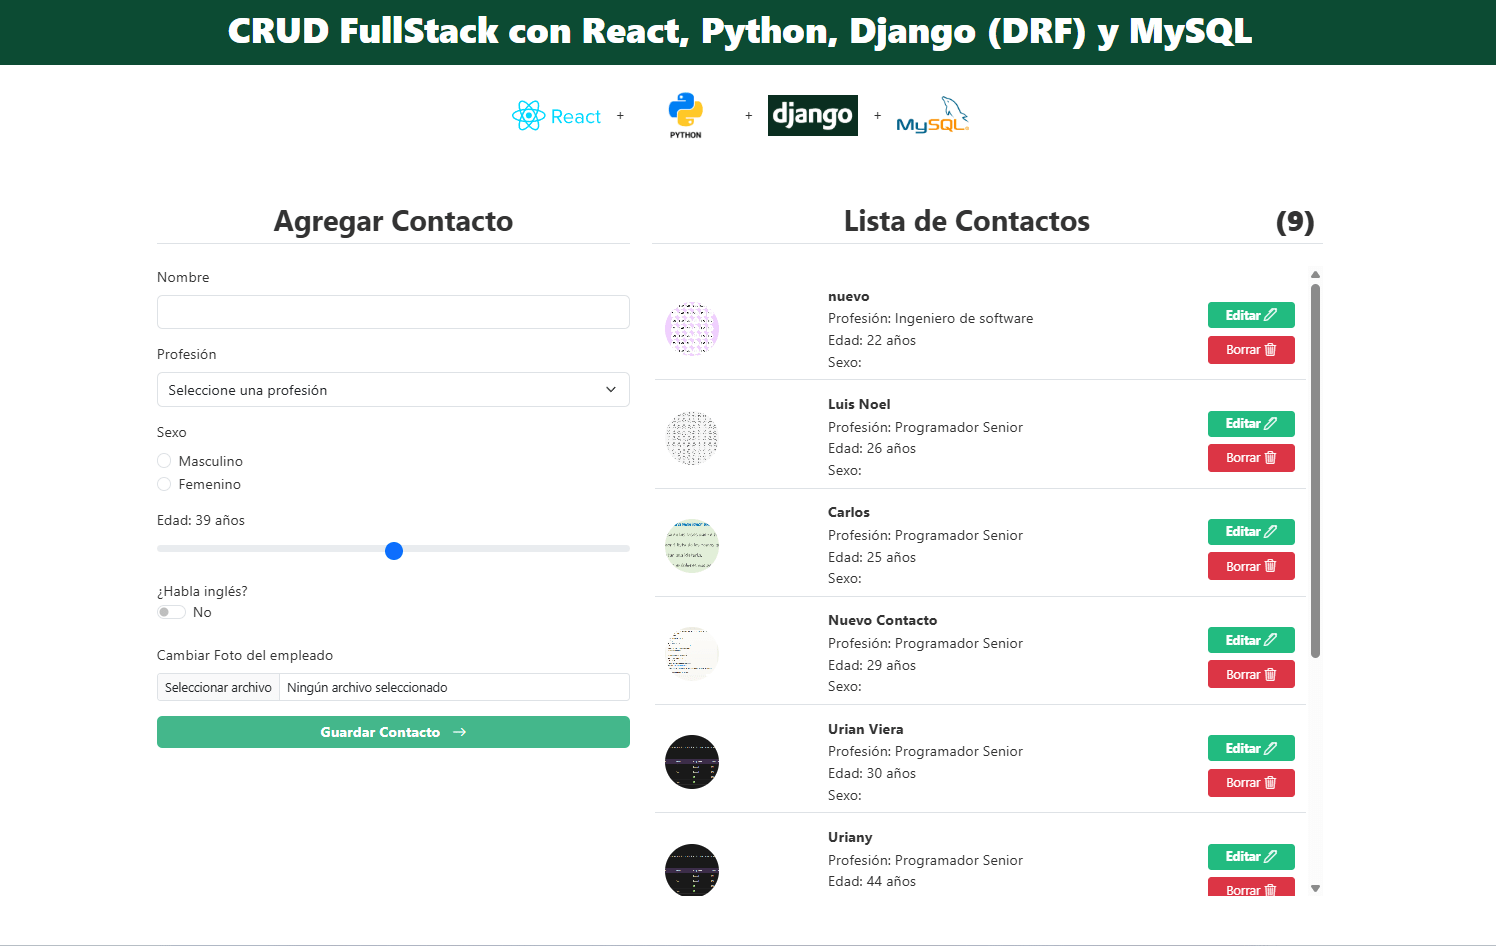Click Uriany's avatar photo
Image resolution: width=1496 pixels, height=946 pixels.
pyautogui.click(x=692, y=870)
